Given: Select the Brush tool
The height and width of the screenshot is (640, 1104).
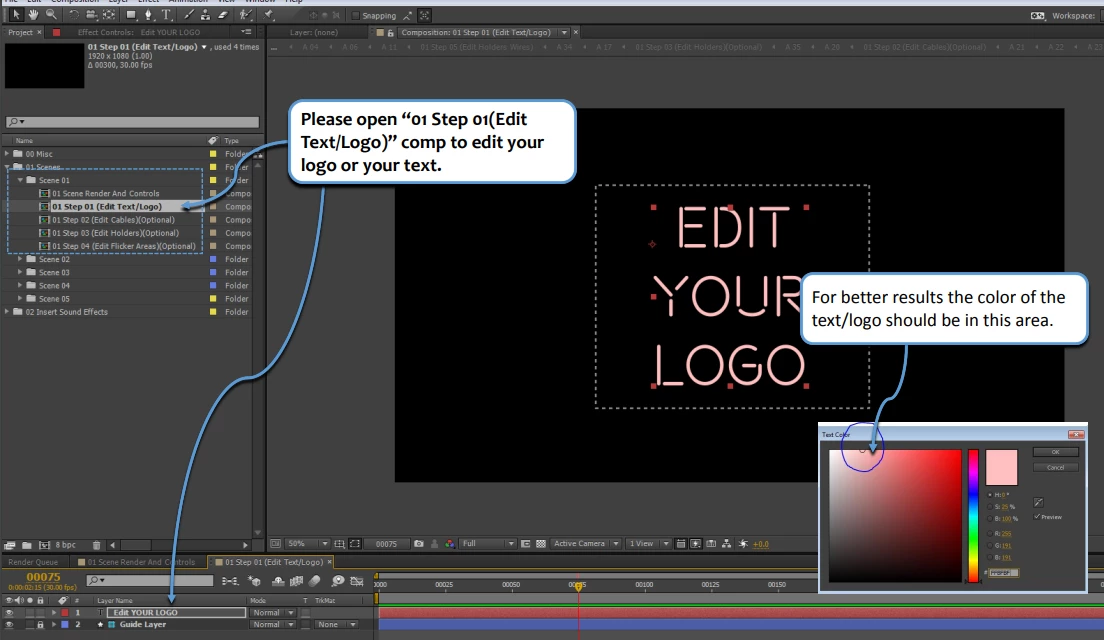Looking at the screenshot, I should coord(189,15).
